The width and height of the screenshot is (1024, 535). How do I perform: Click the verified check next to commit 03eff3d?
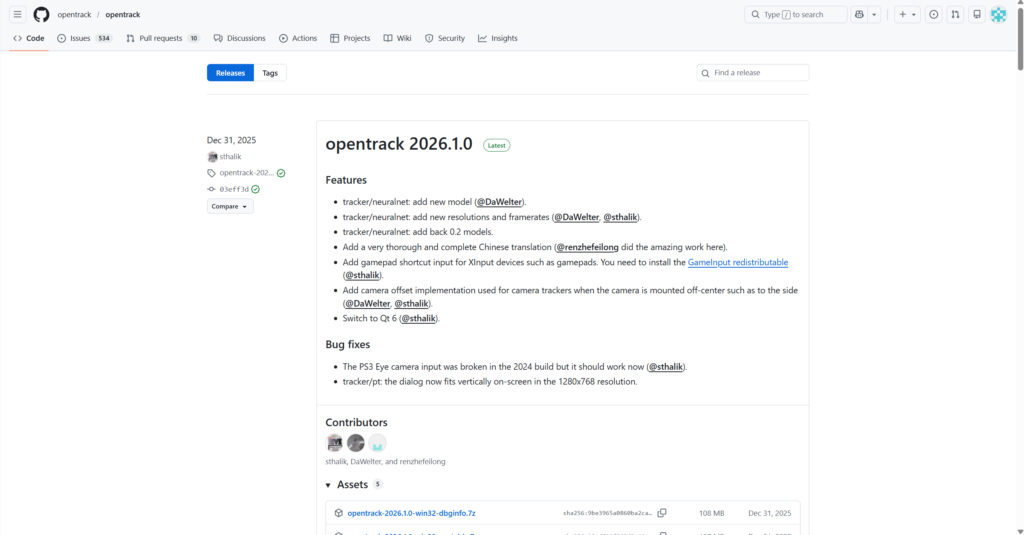pos(255,189)
